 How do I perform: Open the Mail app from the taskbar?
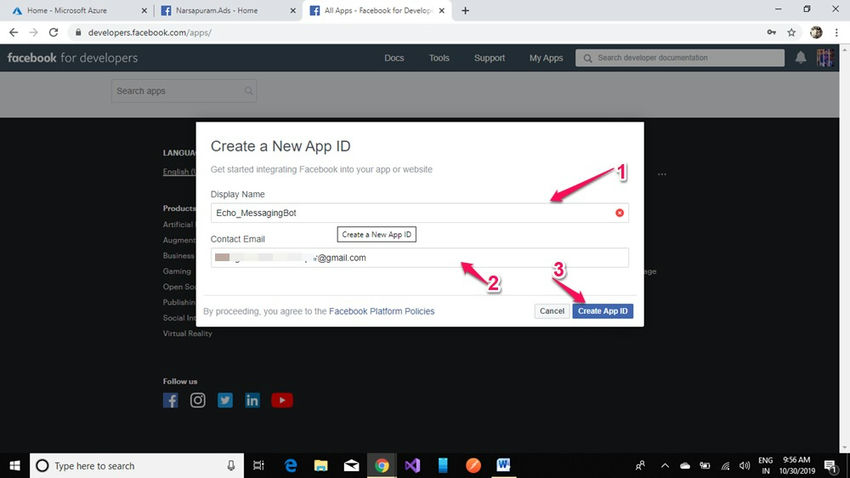(351, 466)
